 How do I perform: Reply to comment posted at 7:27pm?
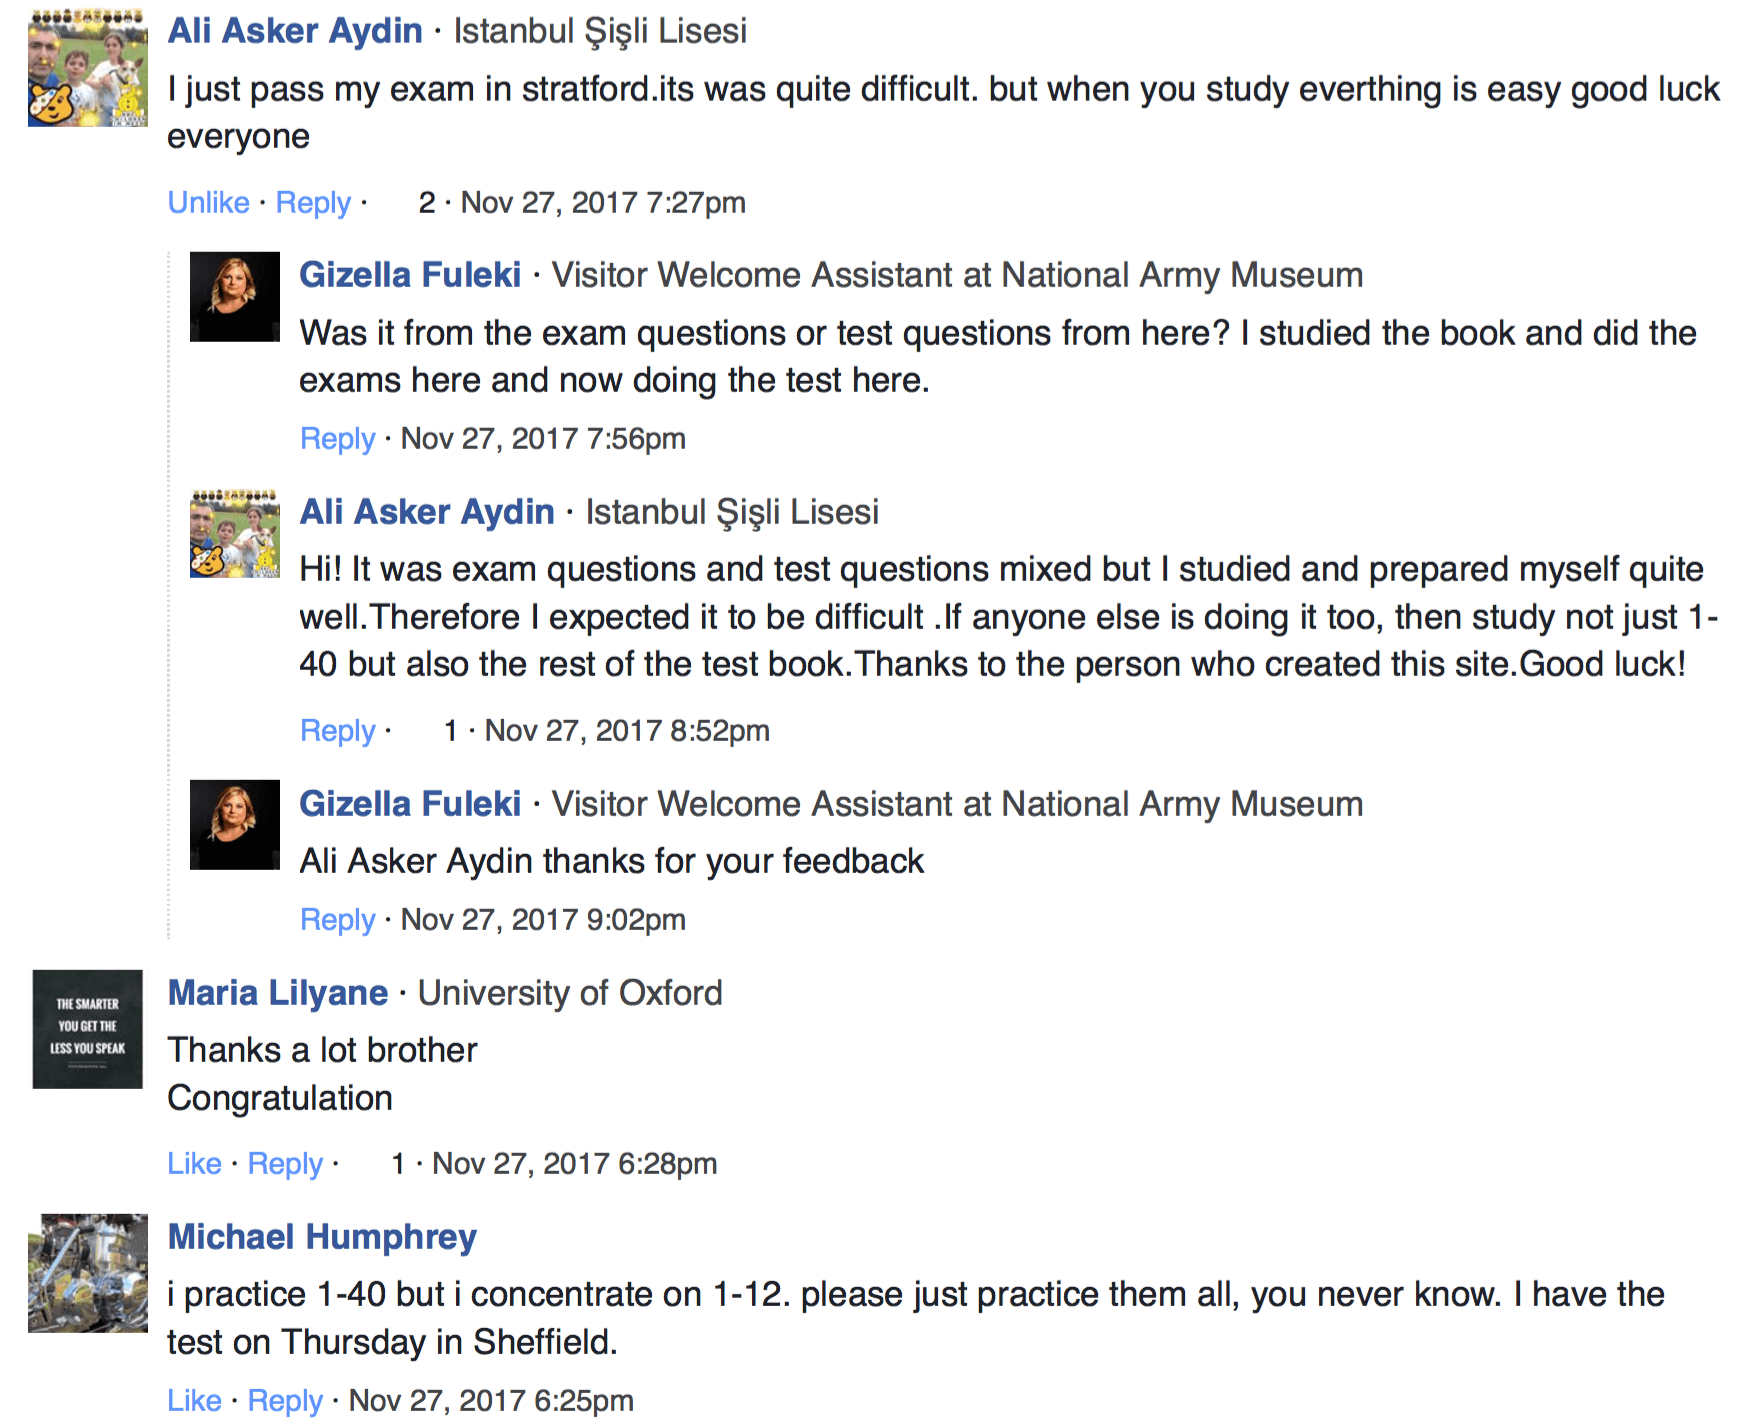pyautogui.click(x=313, y=203)
